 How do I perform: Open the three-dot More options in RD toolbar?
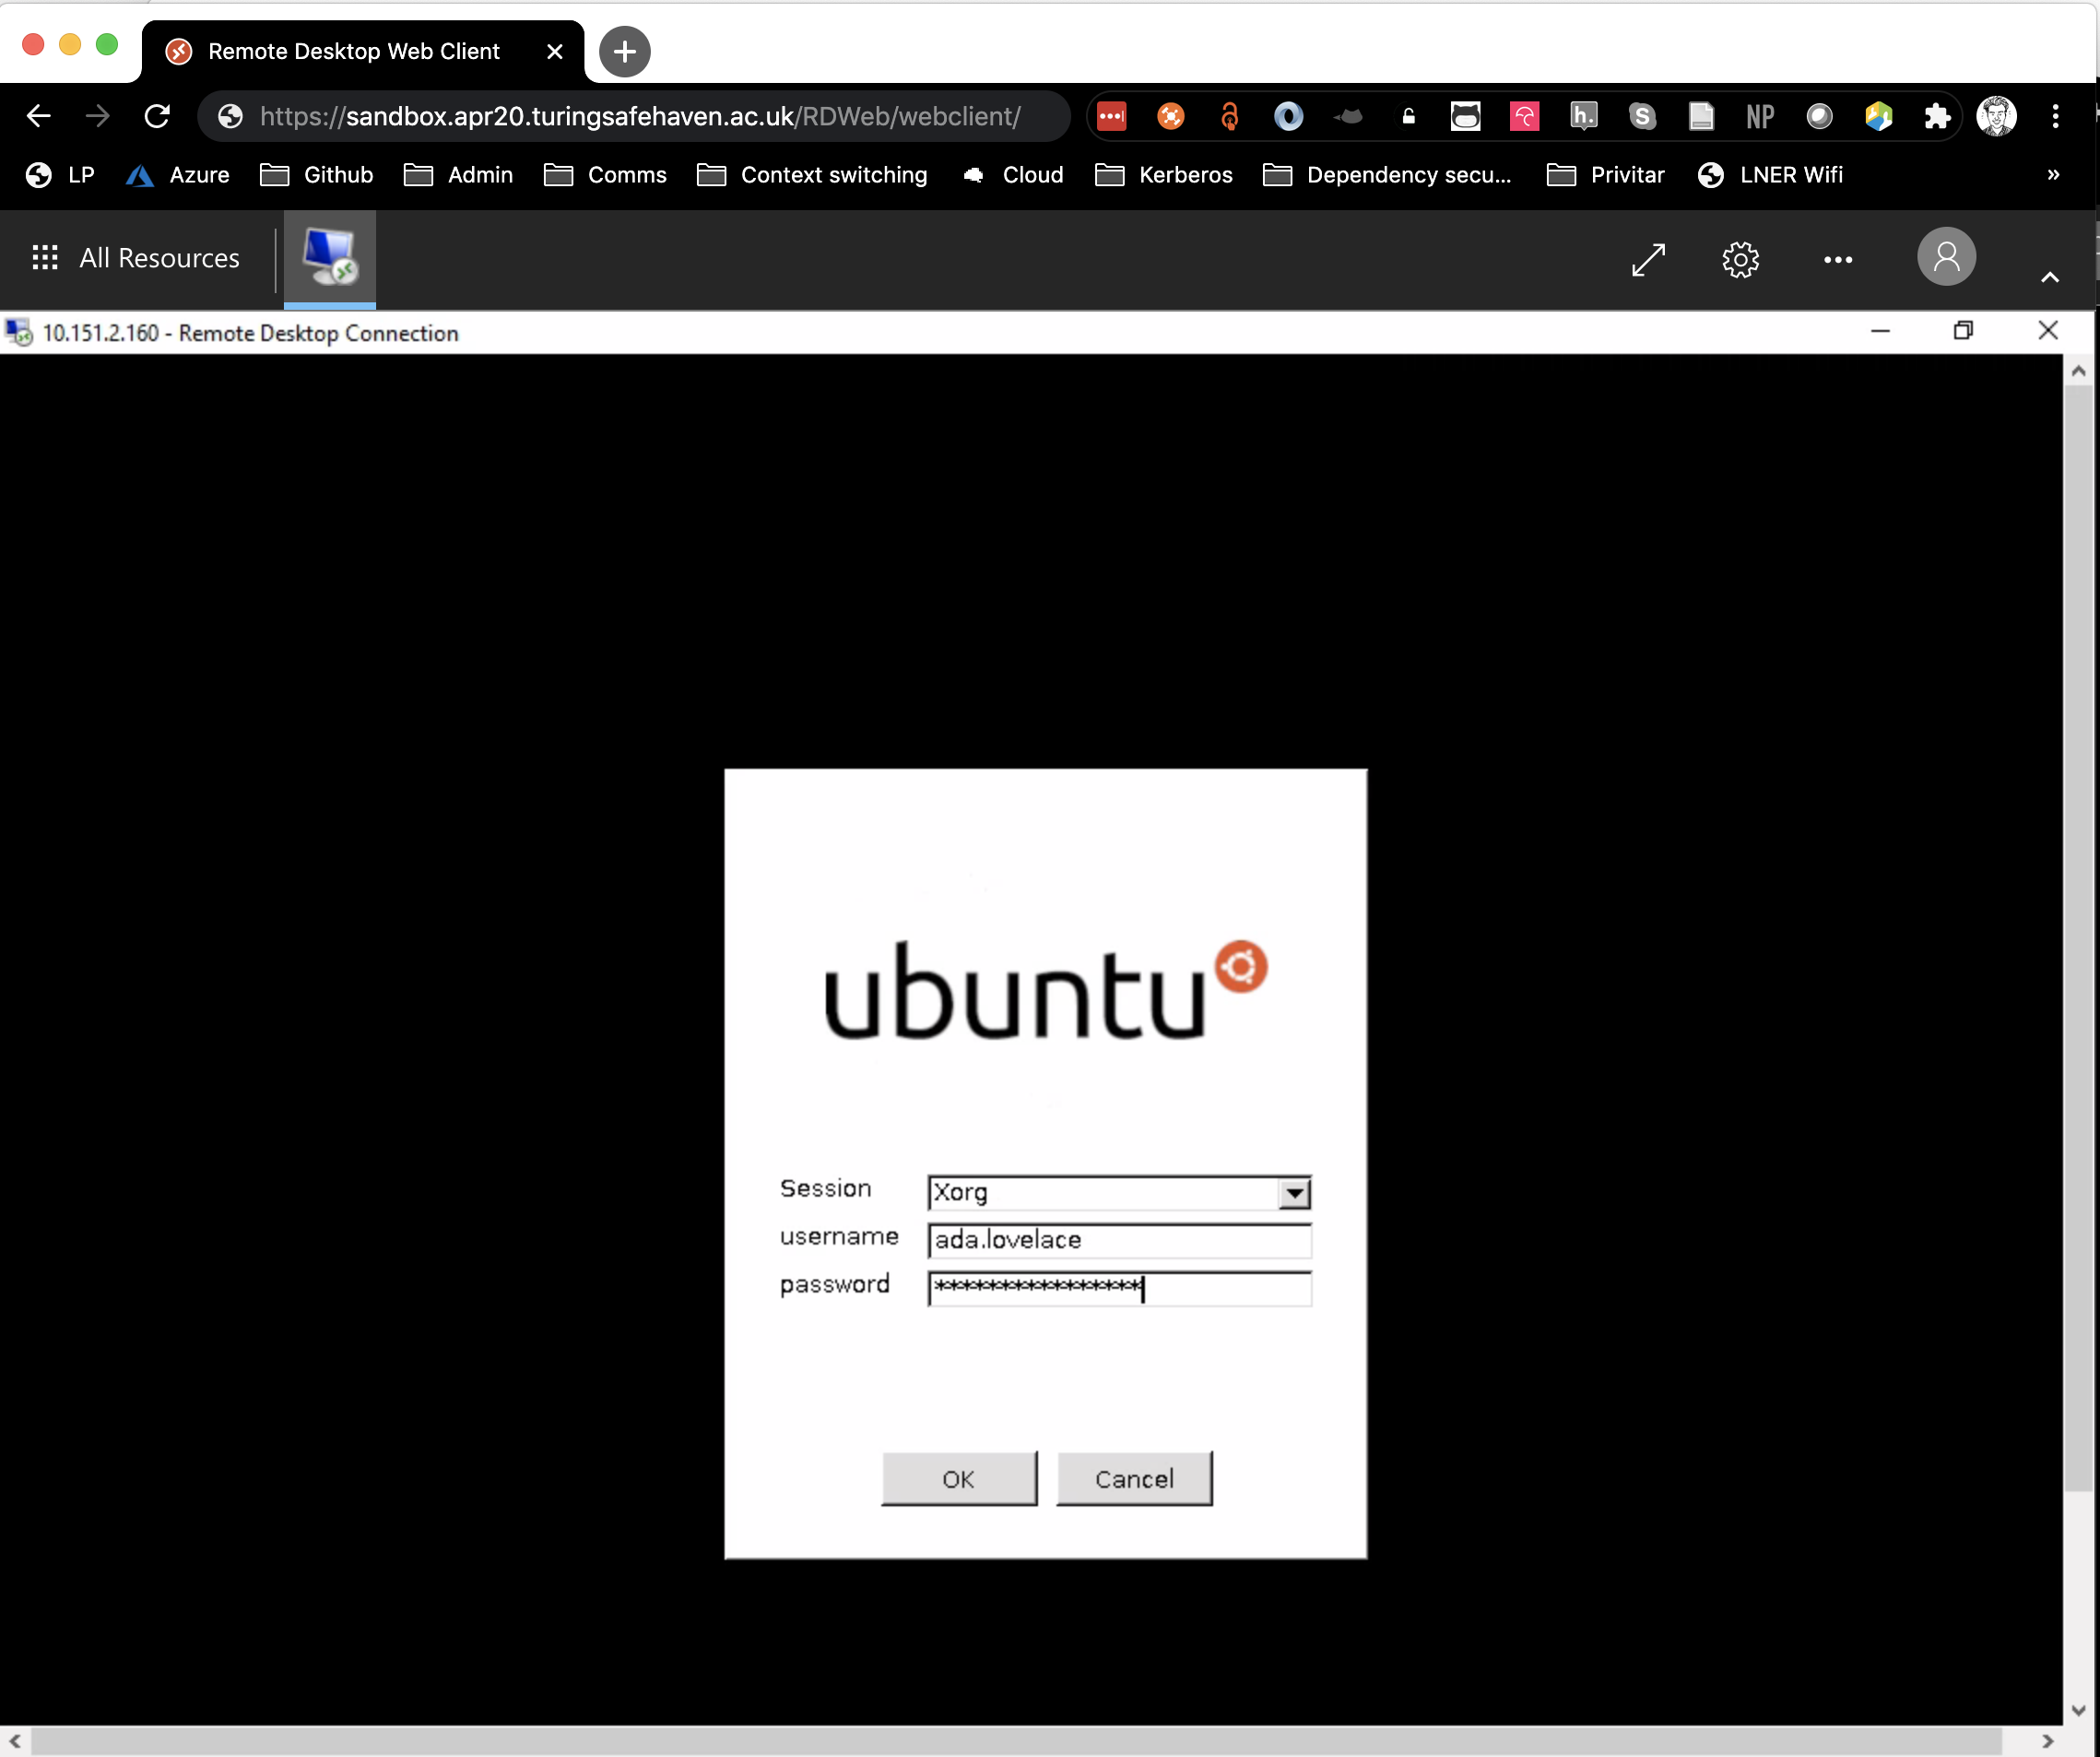click(1838, 260)
